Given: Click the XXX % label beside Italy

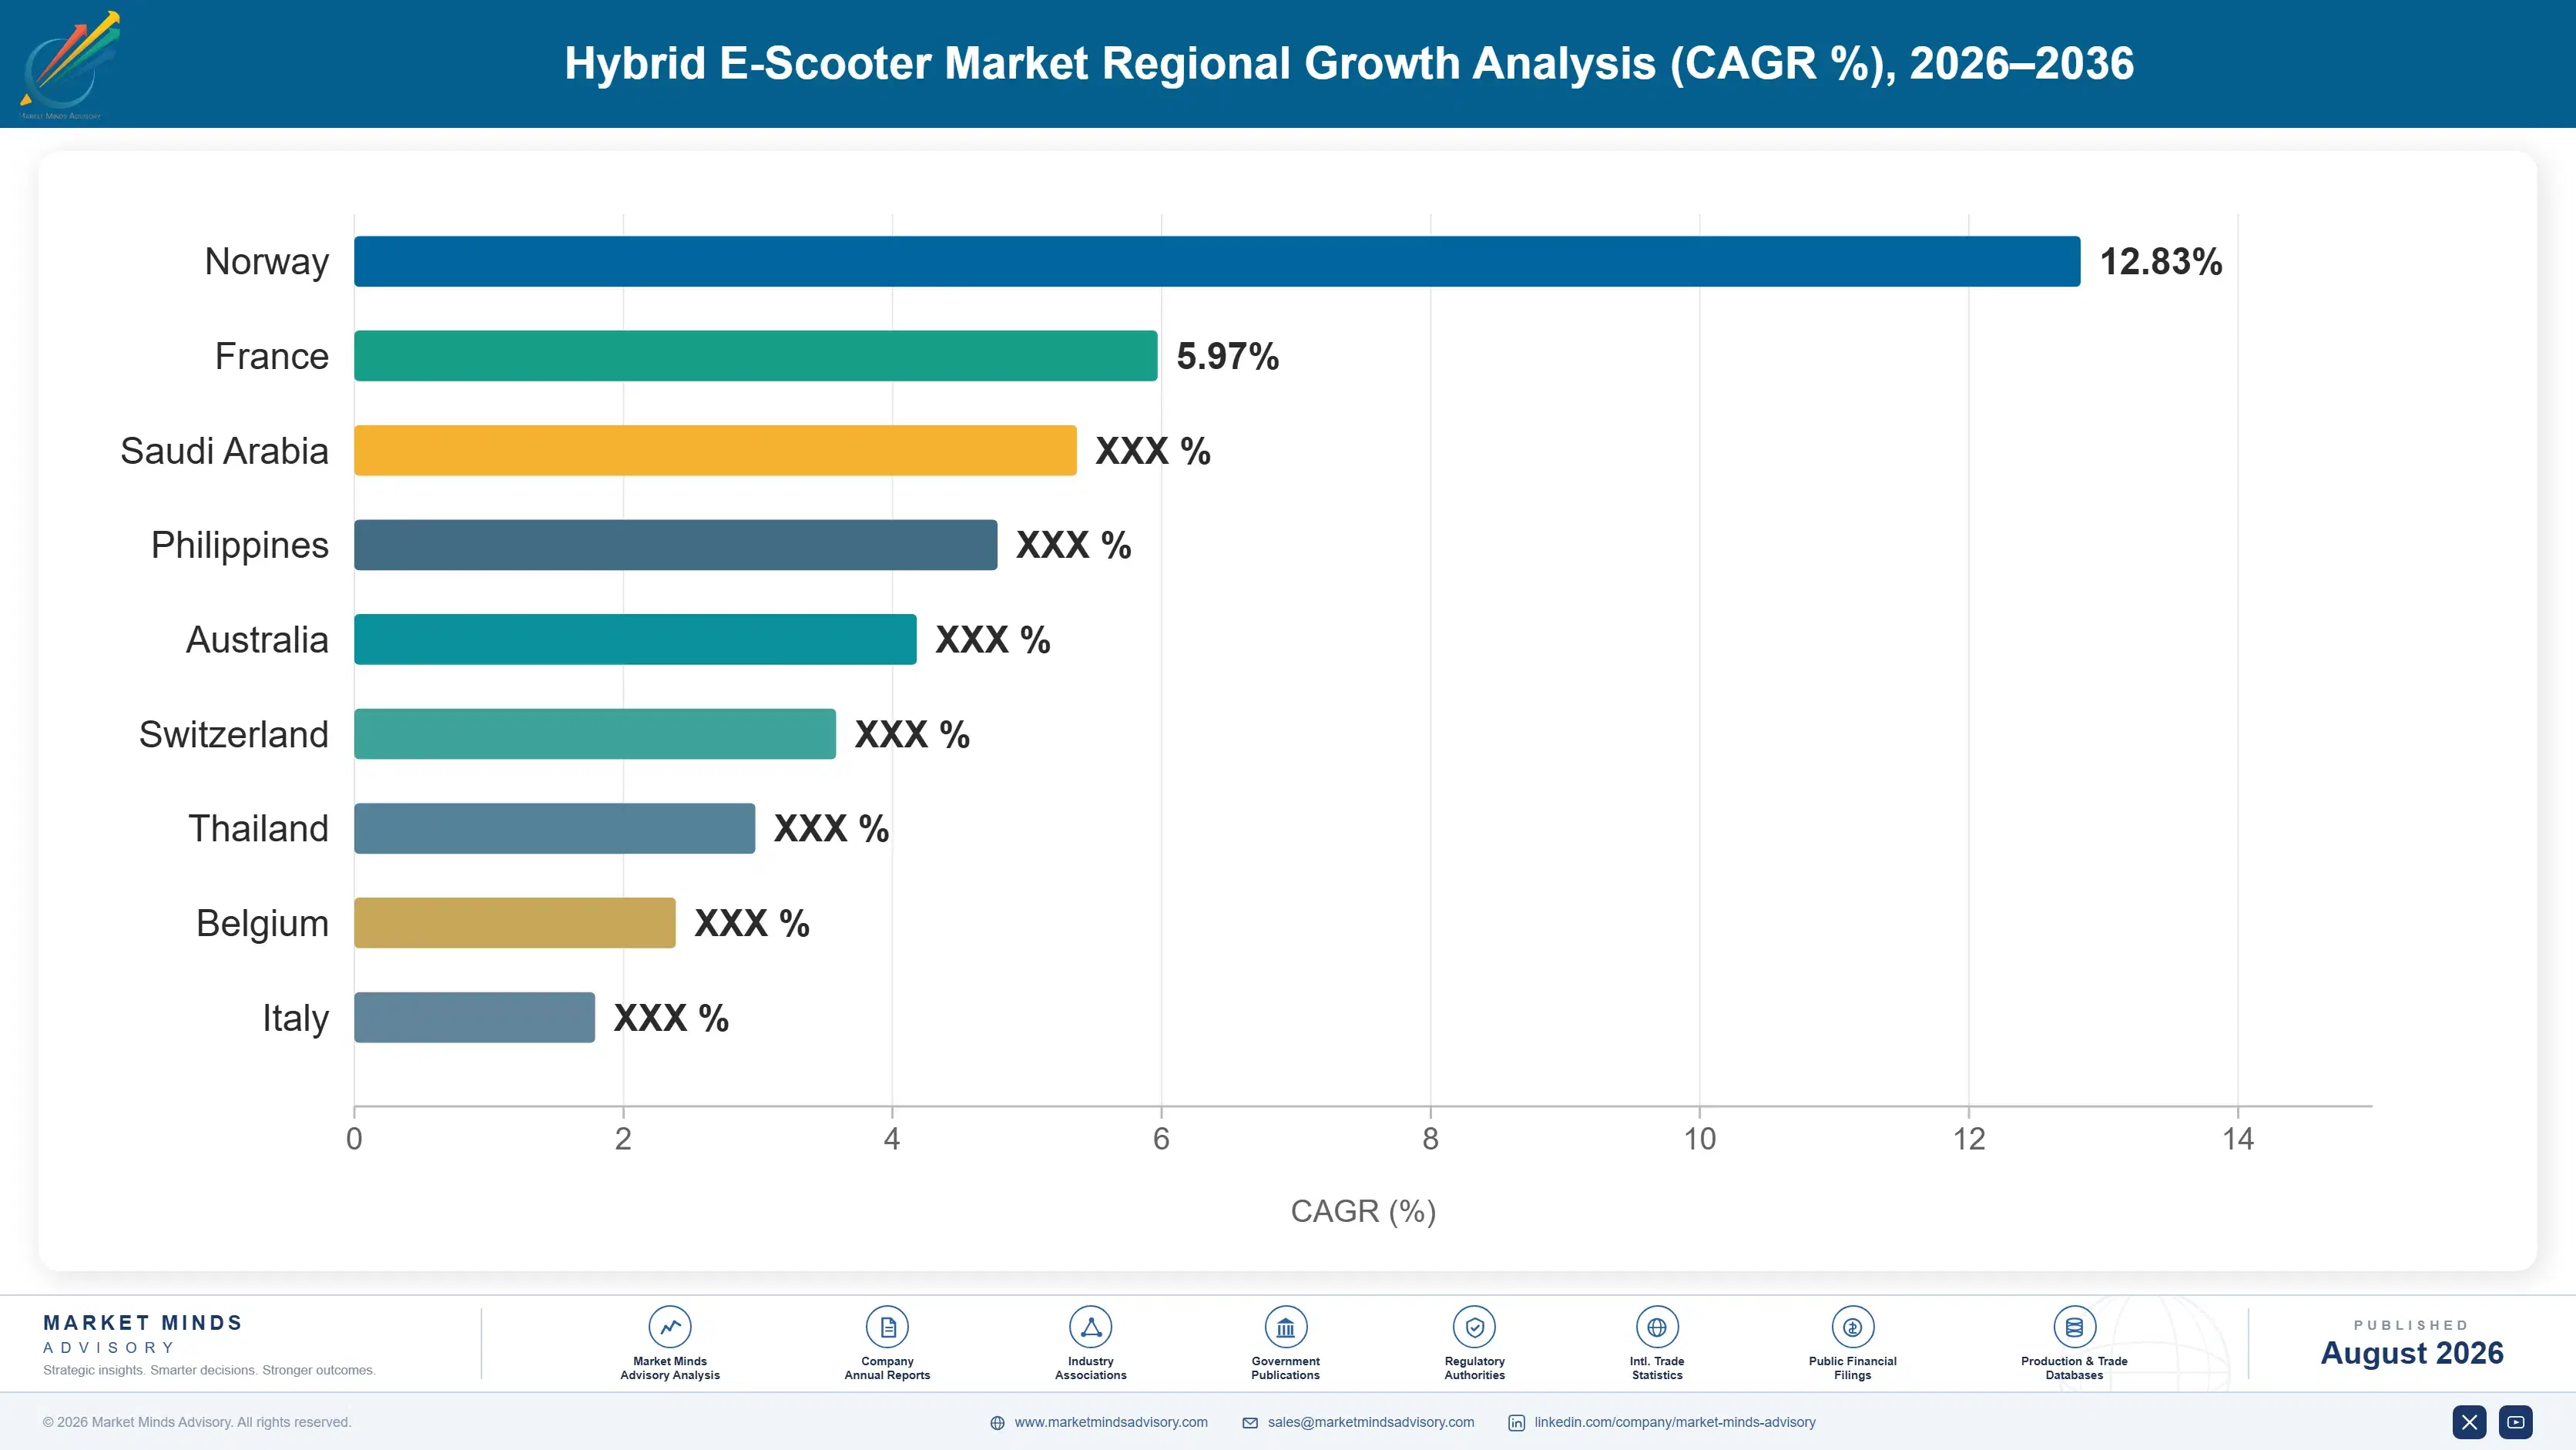Looking at the screenshot, I should (671, 1018).
